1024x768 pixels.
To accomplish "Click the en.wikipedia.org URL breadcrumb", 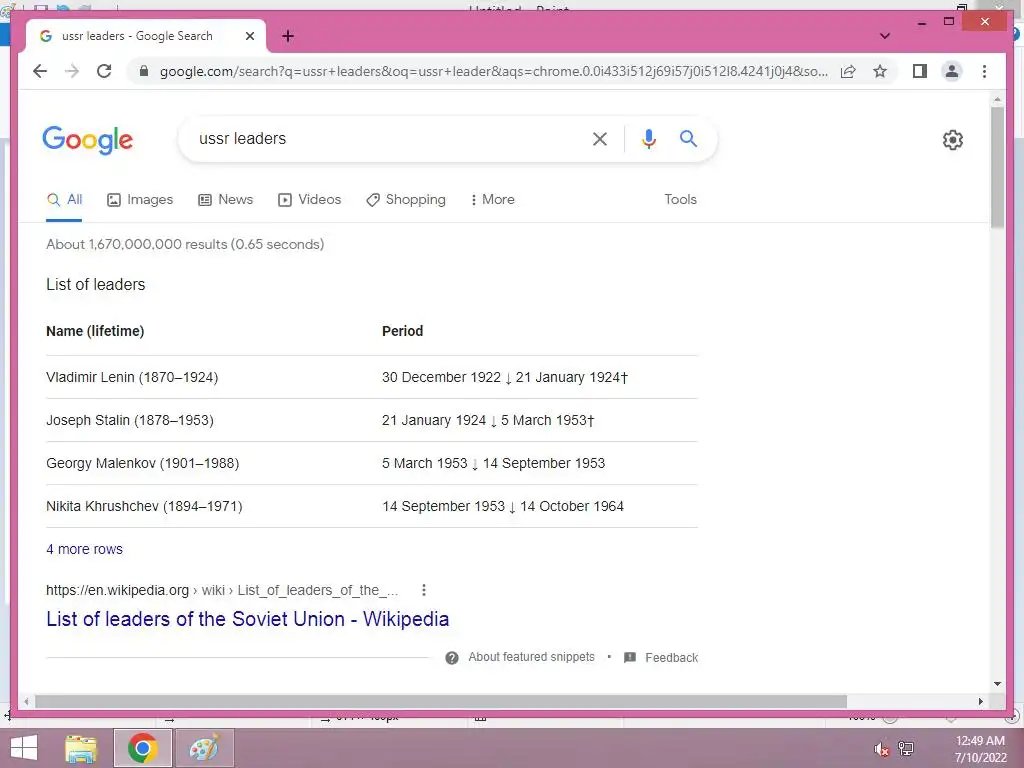I will pyautogui.click(x=222, y=590).
